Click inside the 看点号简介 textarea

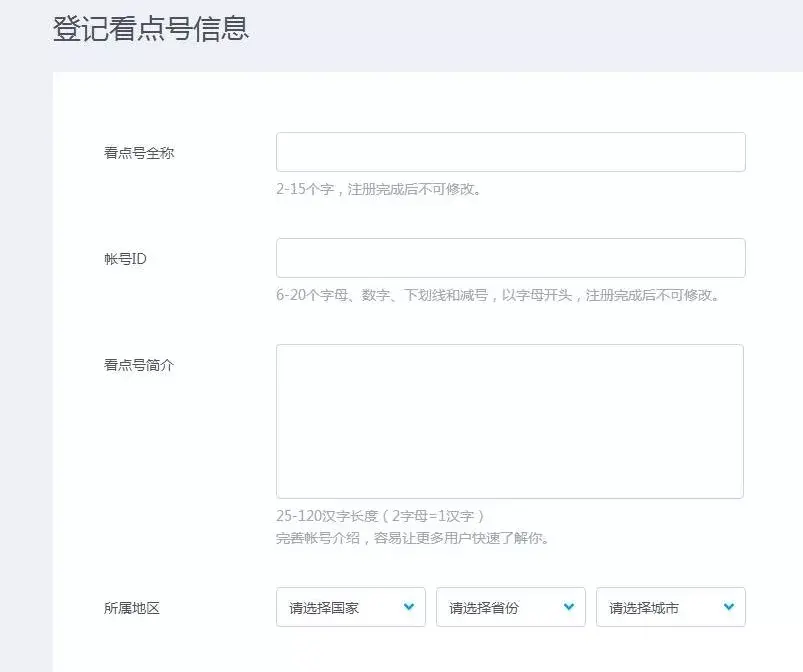point(510,422)
